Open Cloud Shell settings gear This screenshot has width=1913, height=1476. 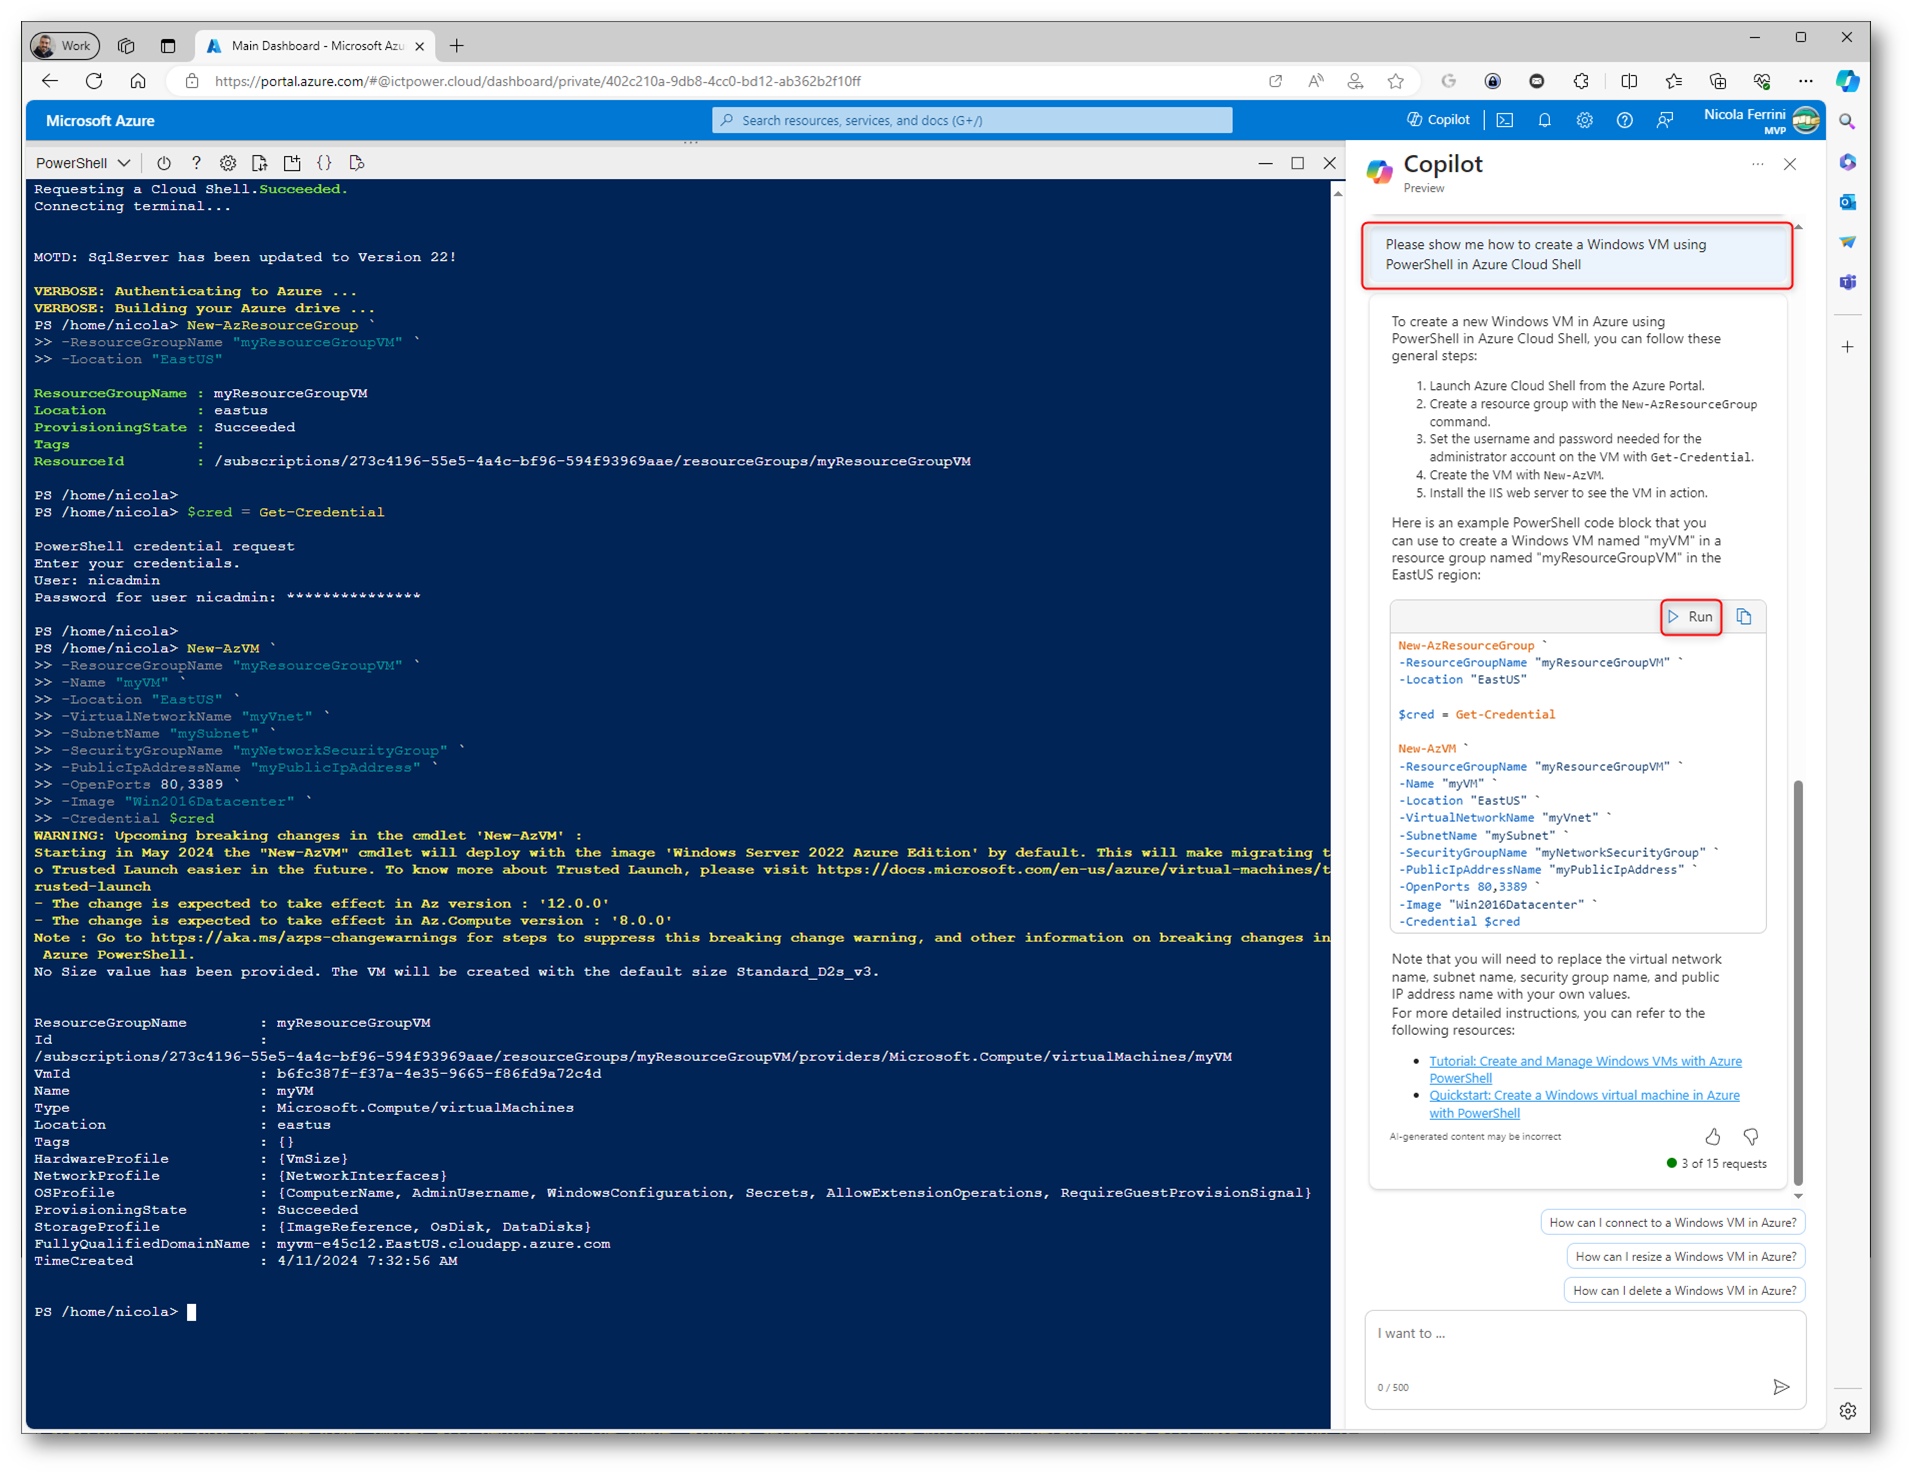click(x=228, y=163)
